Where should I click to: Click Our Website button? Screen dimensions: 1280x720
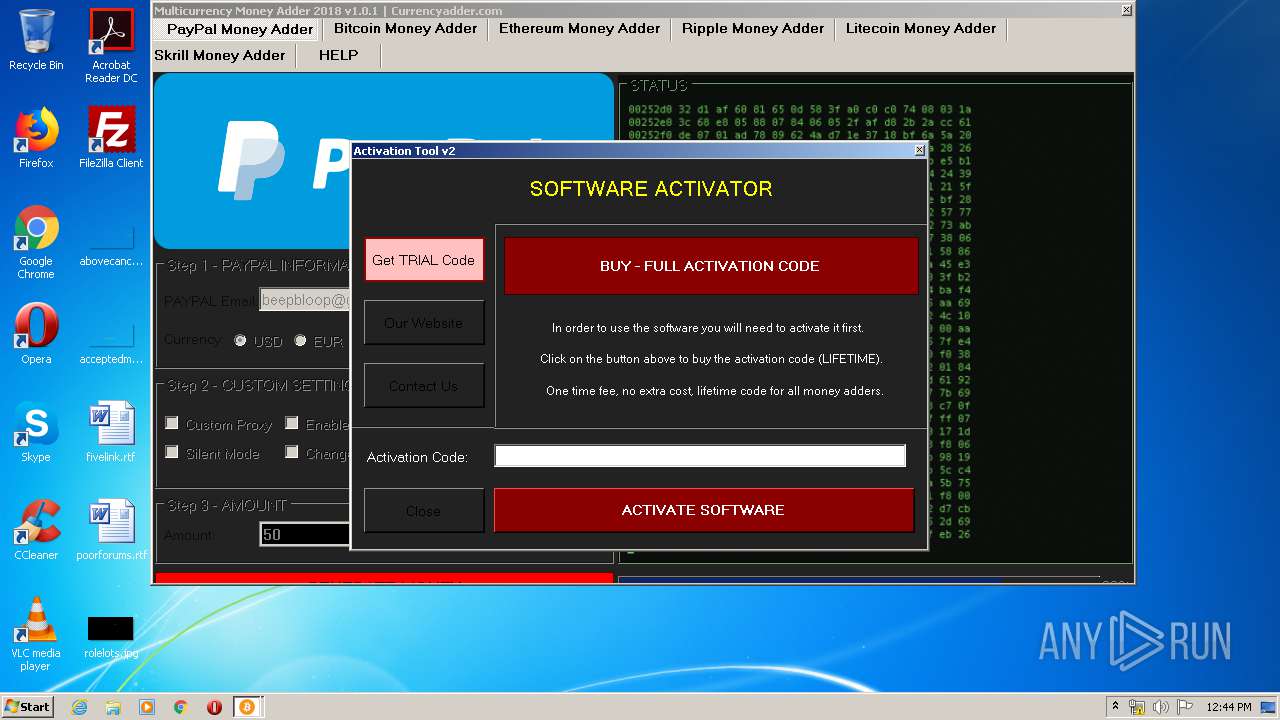[424, 323]
